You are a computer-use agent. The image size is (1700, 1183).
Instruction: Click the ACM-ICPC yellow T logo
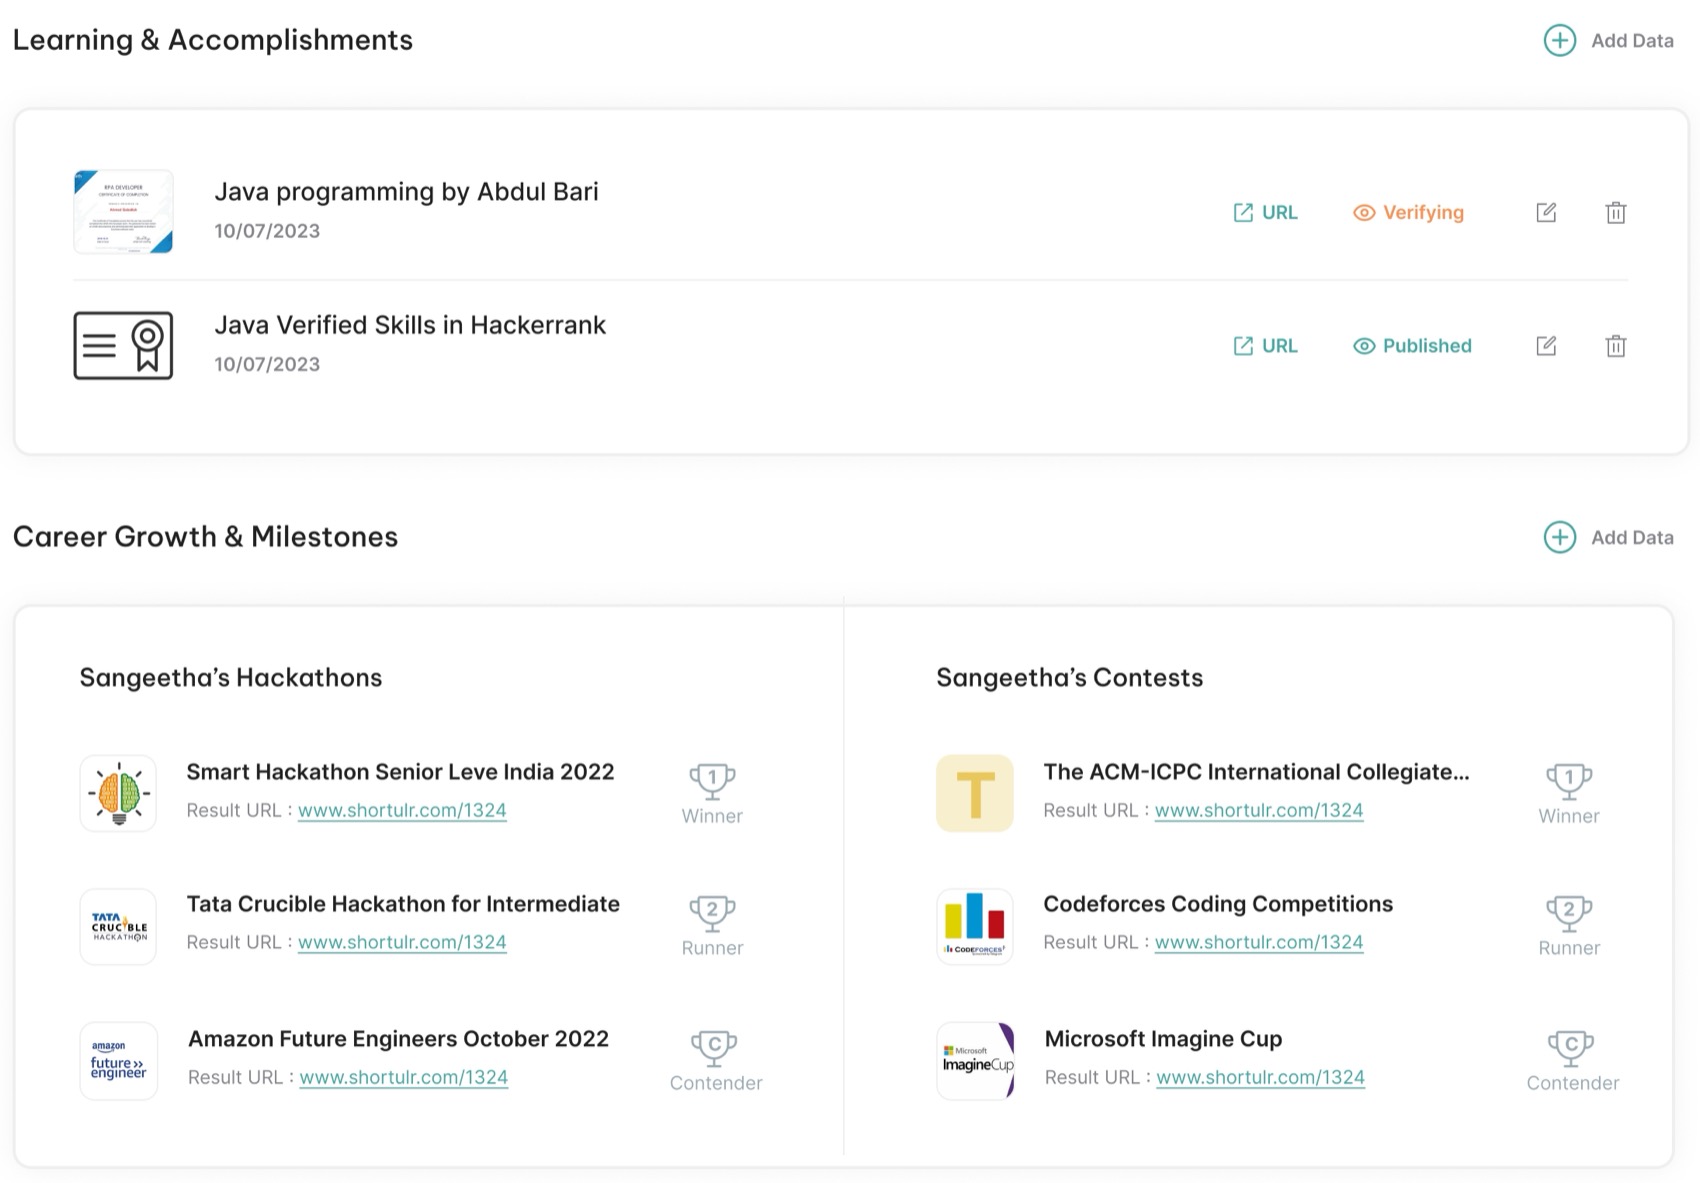(975, 793)
